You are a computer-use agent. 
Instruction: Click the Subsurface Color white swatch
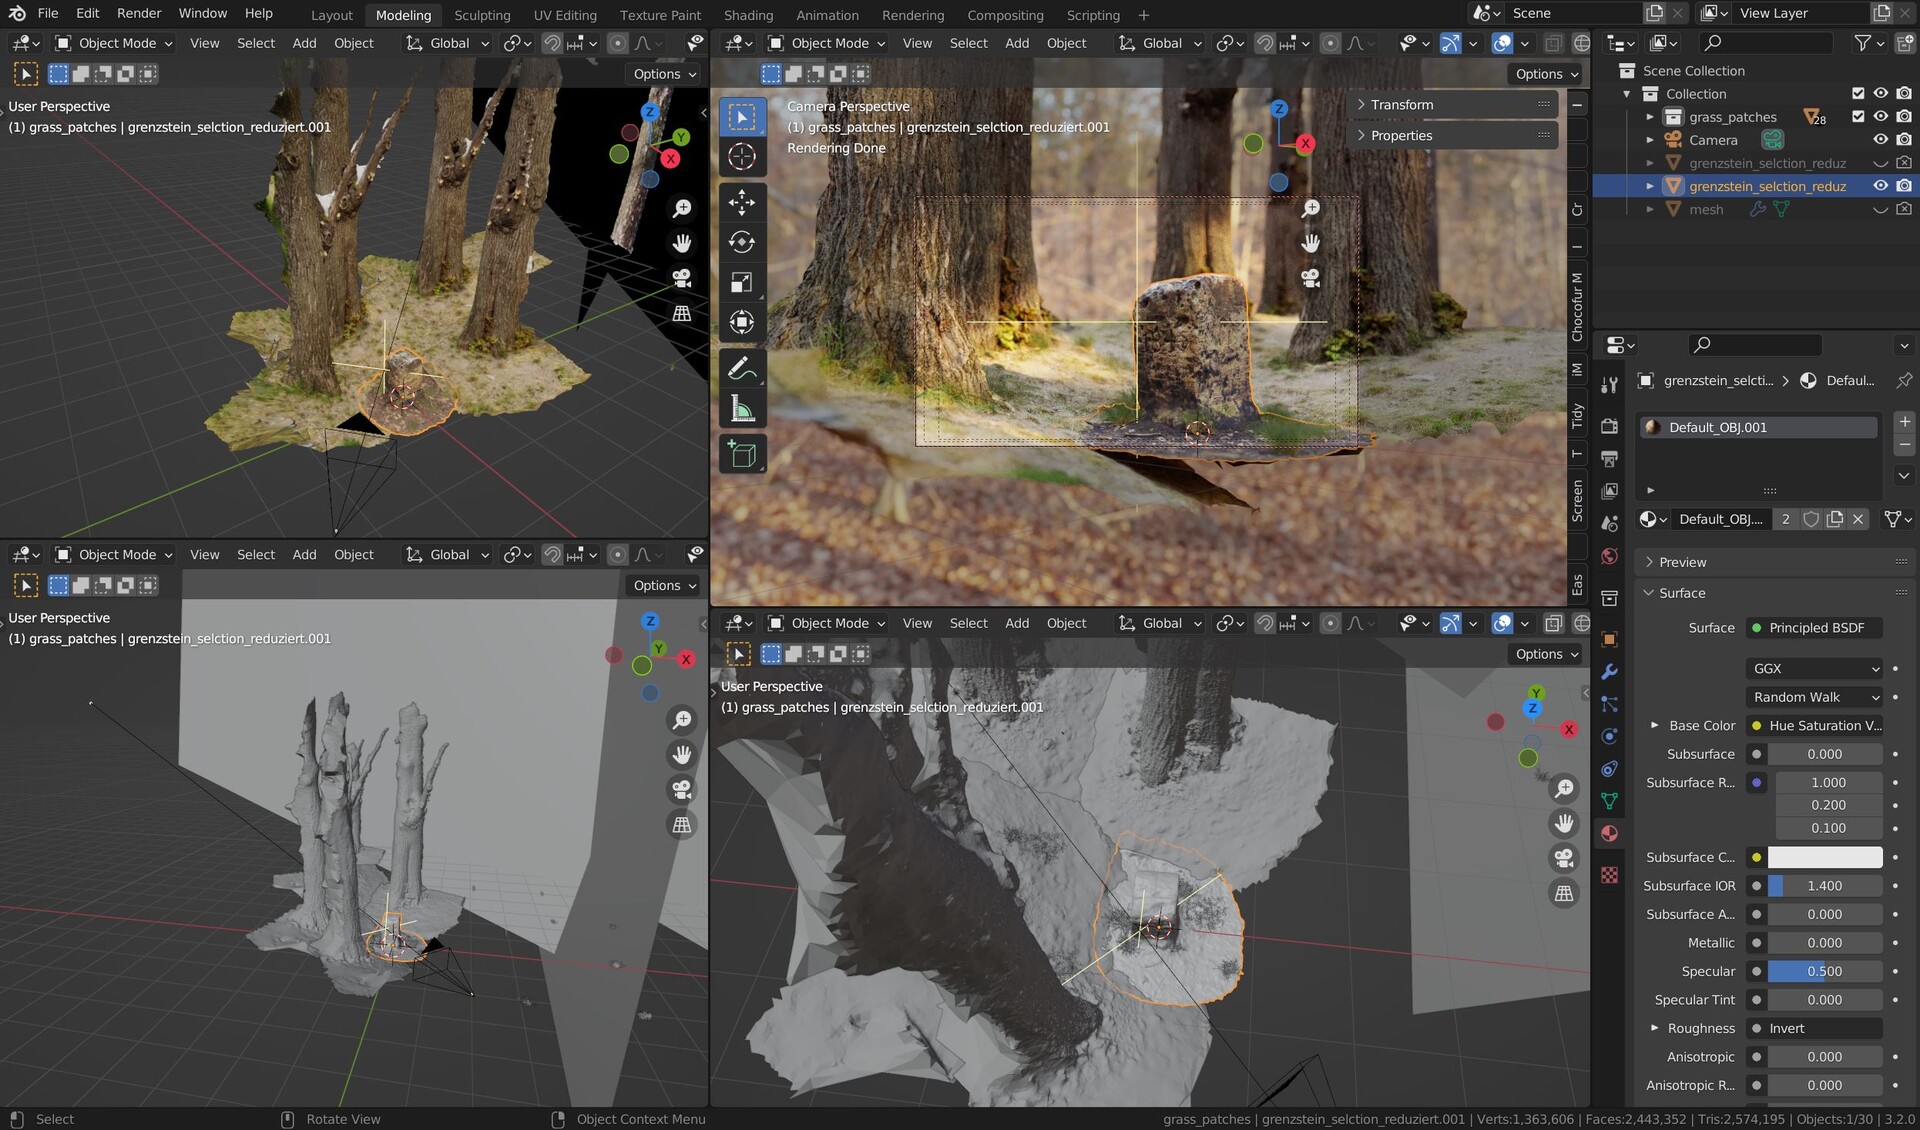point(1824,857)
